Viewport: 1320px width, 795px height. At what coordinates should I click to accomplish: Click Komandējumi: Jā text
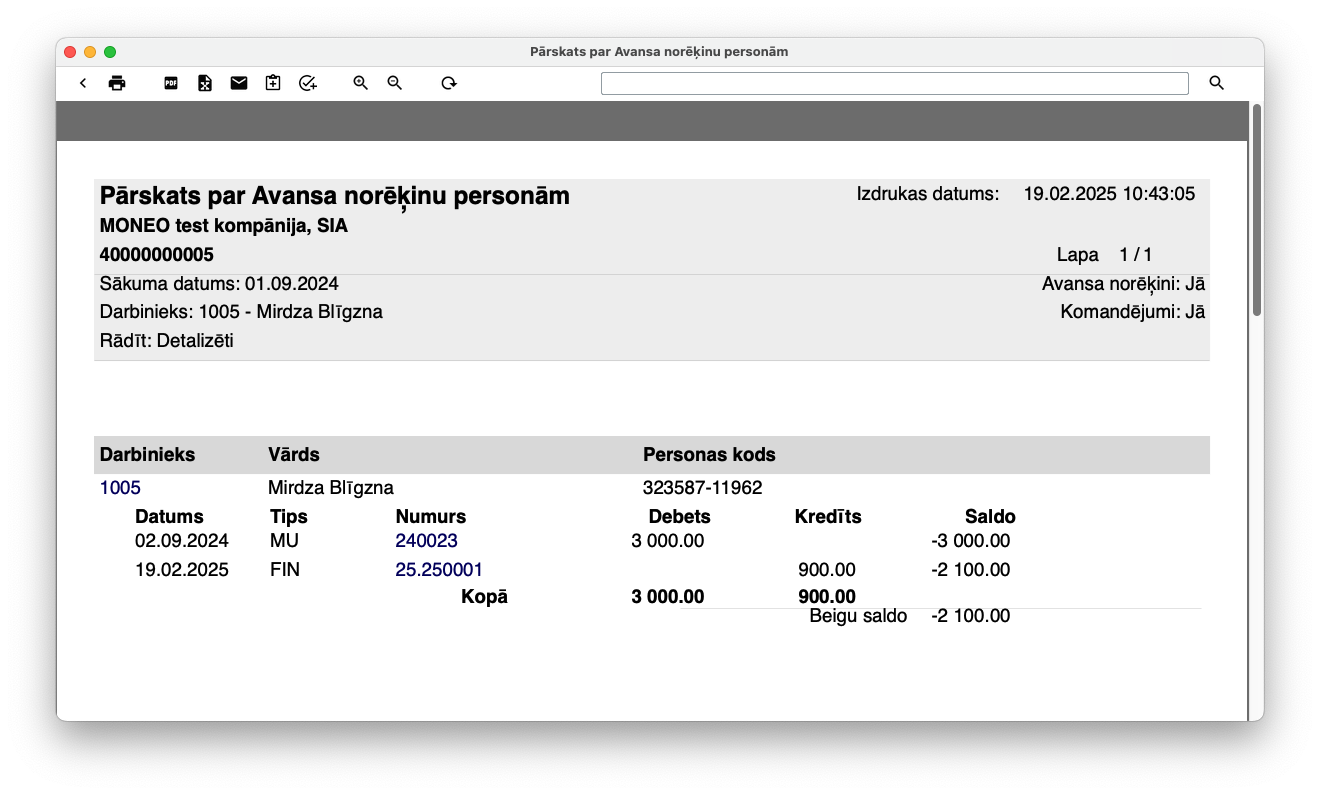[1132, 312]
